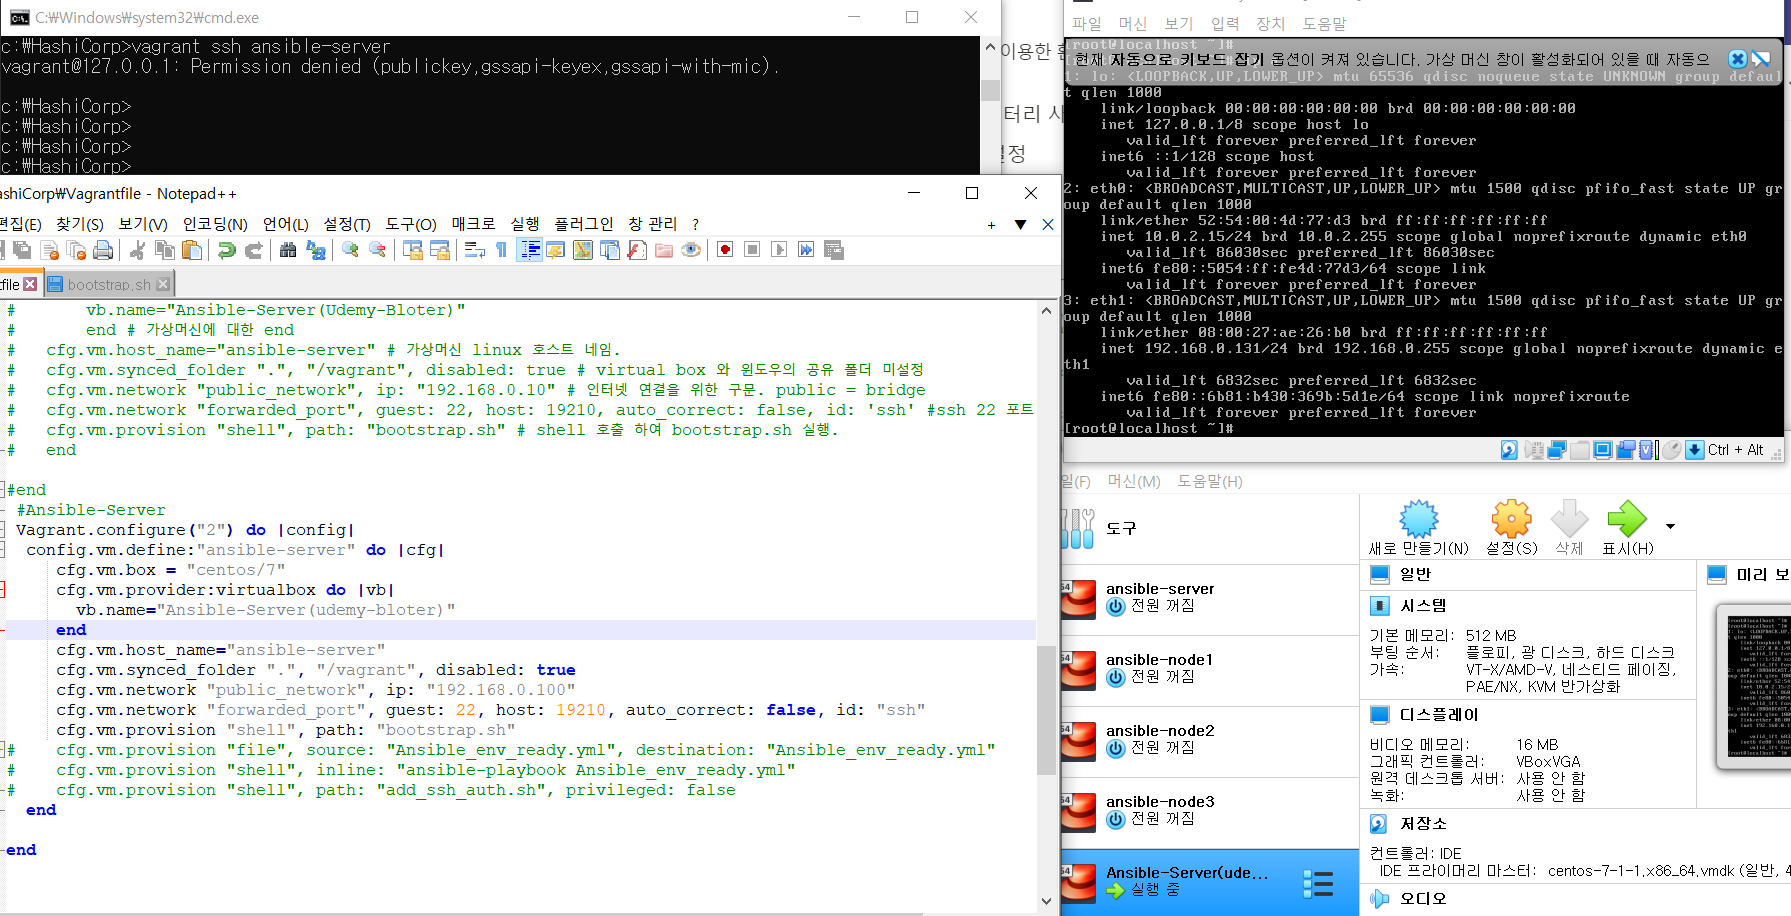Close the bootstrap.sh tab
The image size is (1791, 916).
click(163, 284)
